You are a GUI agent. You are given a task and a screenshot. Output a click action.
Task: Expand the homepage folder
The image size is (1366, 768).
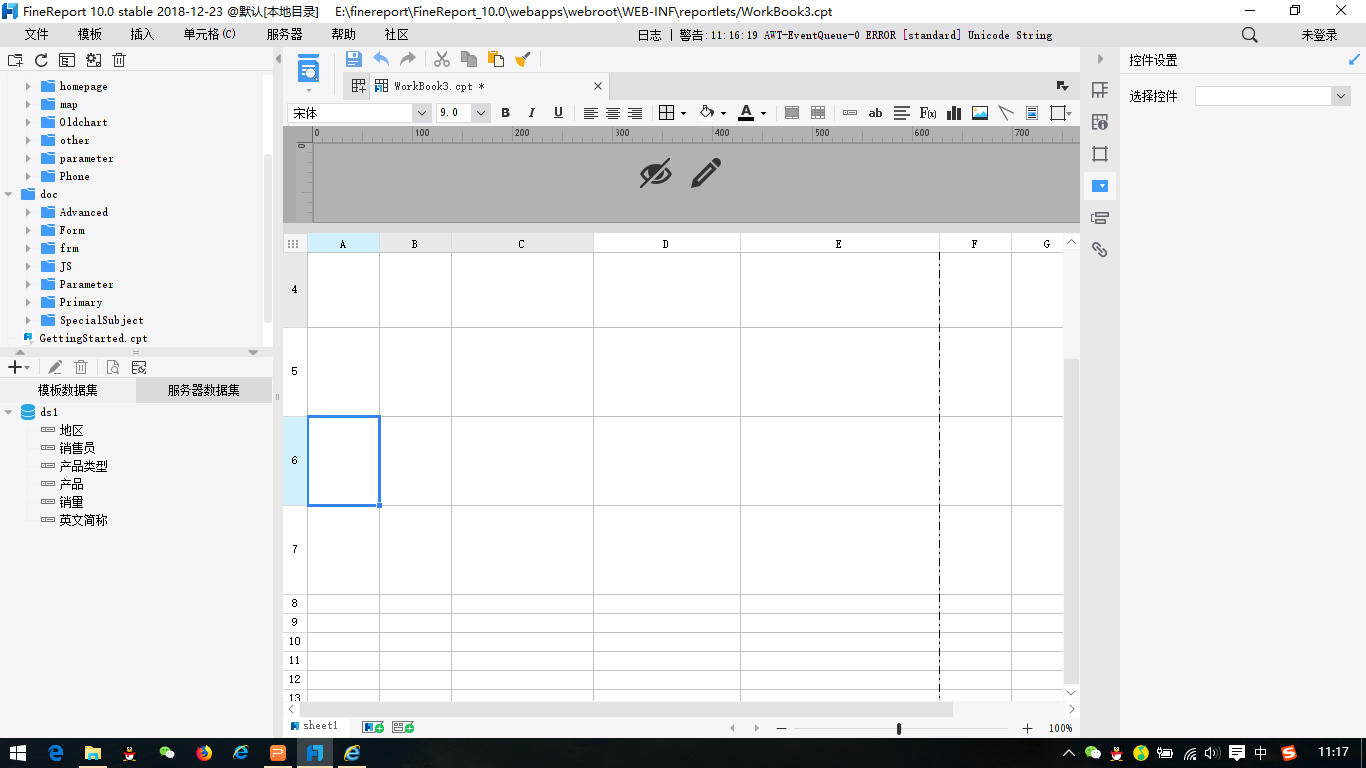tap(28, 86)
